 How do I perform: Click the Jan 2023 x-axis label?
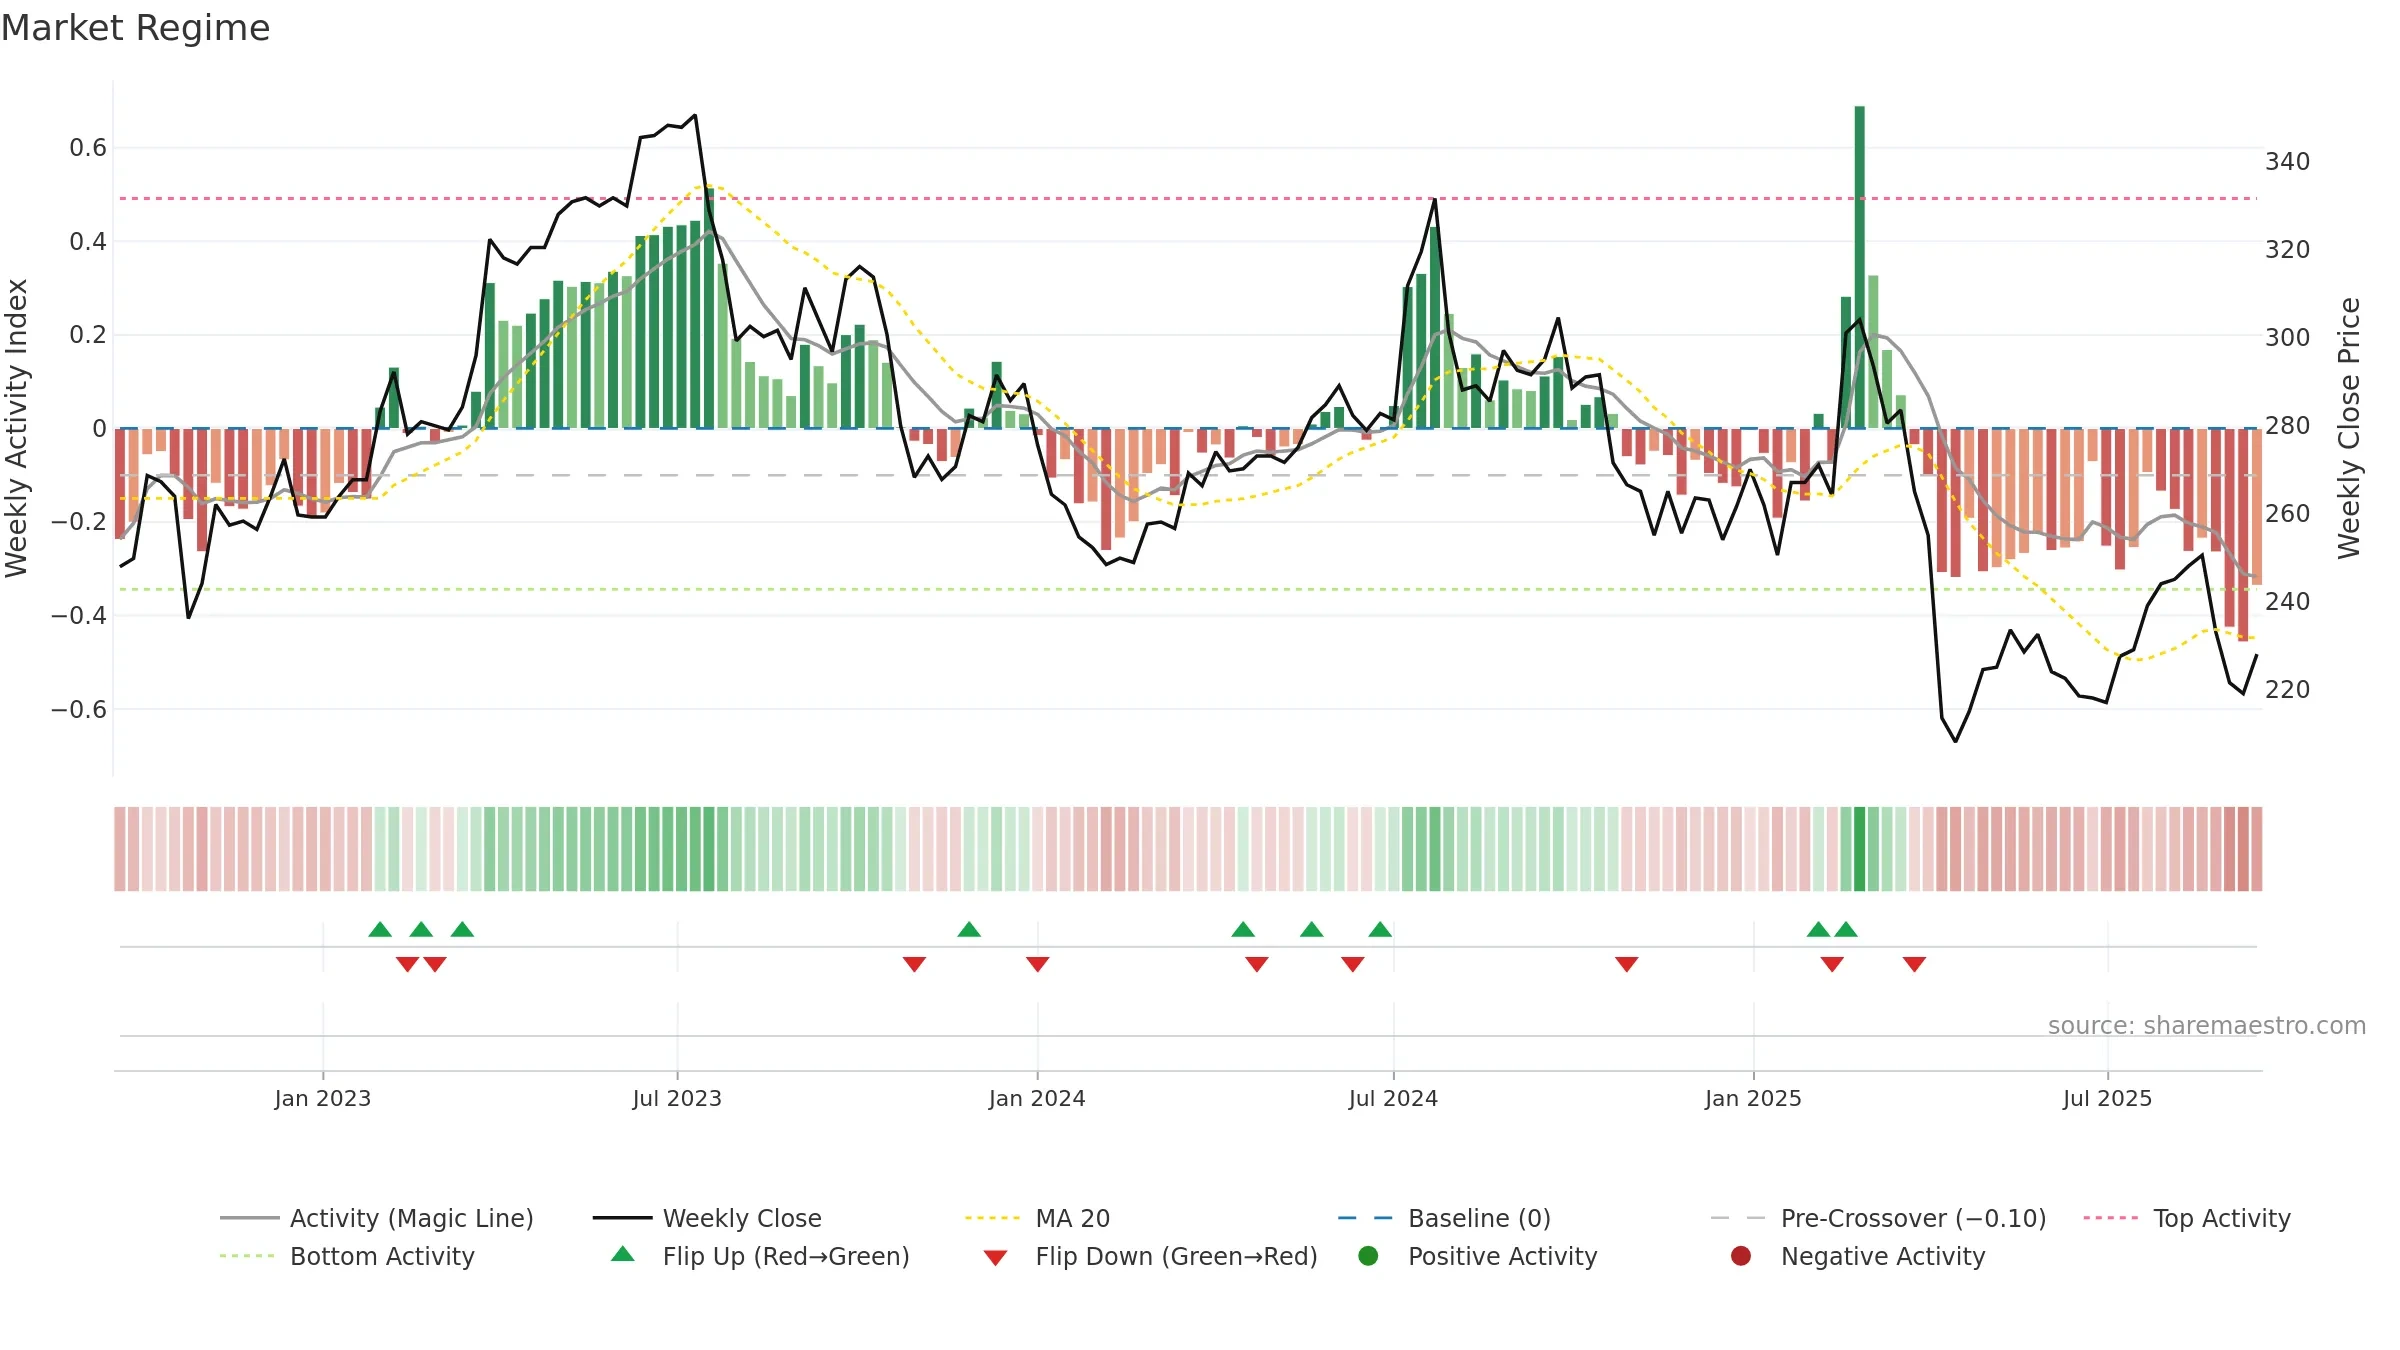tap(323, 1098)
